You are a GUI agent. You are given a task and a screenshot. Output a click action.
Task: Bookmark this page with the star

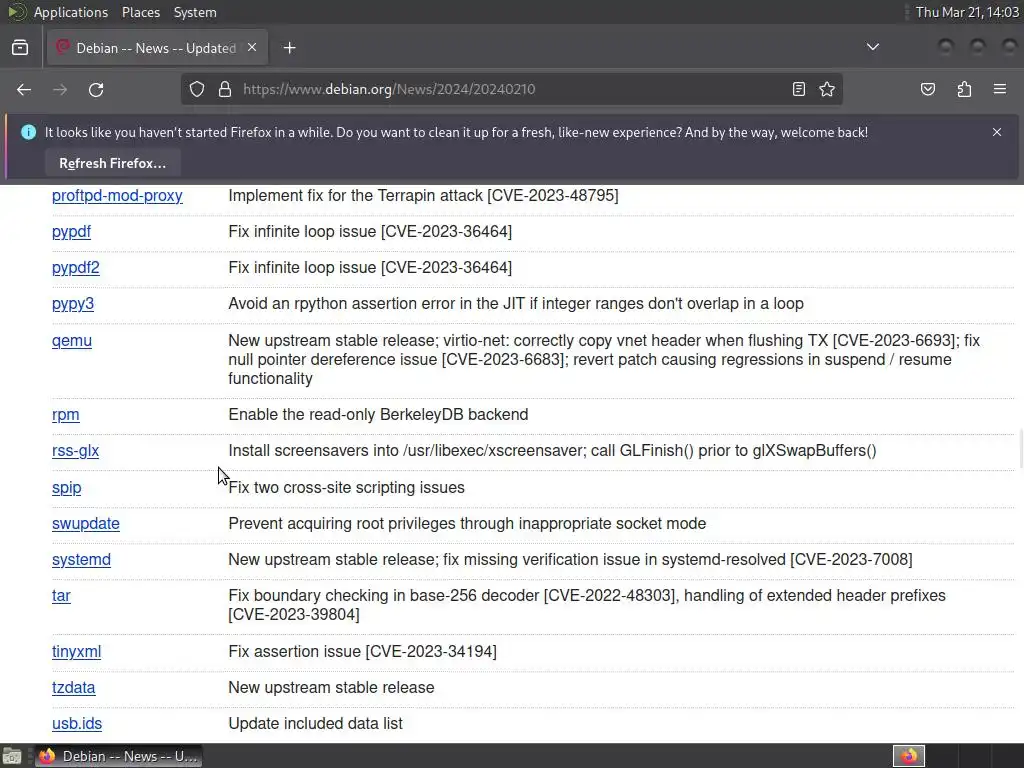827,89
